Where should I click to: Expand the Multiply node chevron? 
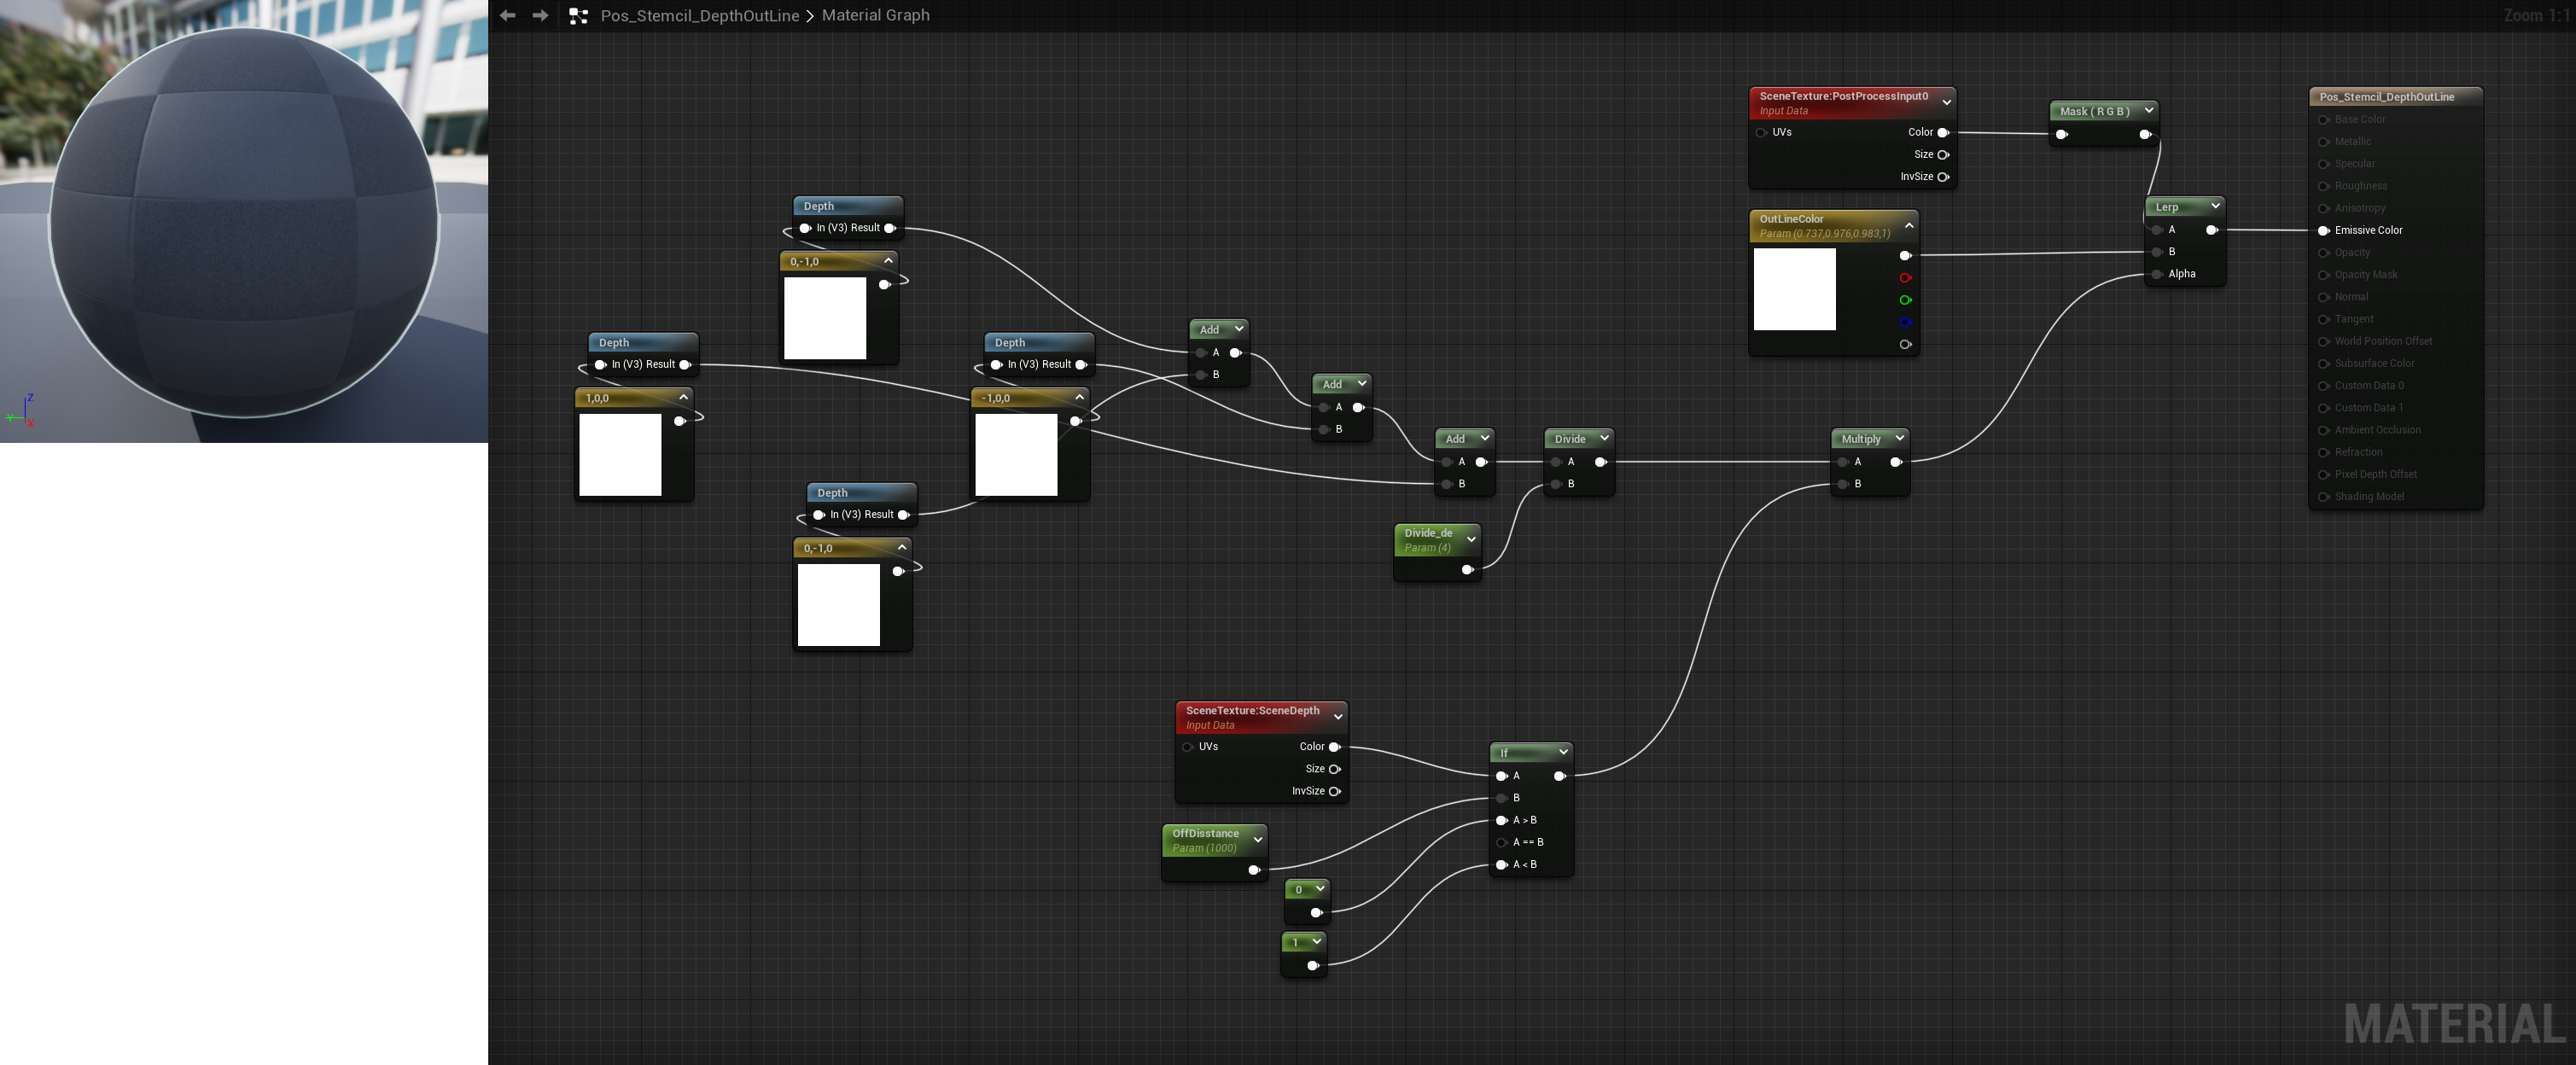pos(1899,438)
